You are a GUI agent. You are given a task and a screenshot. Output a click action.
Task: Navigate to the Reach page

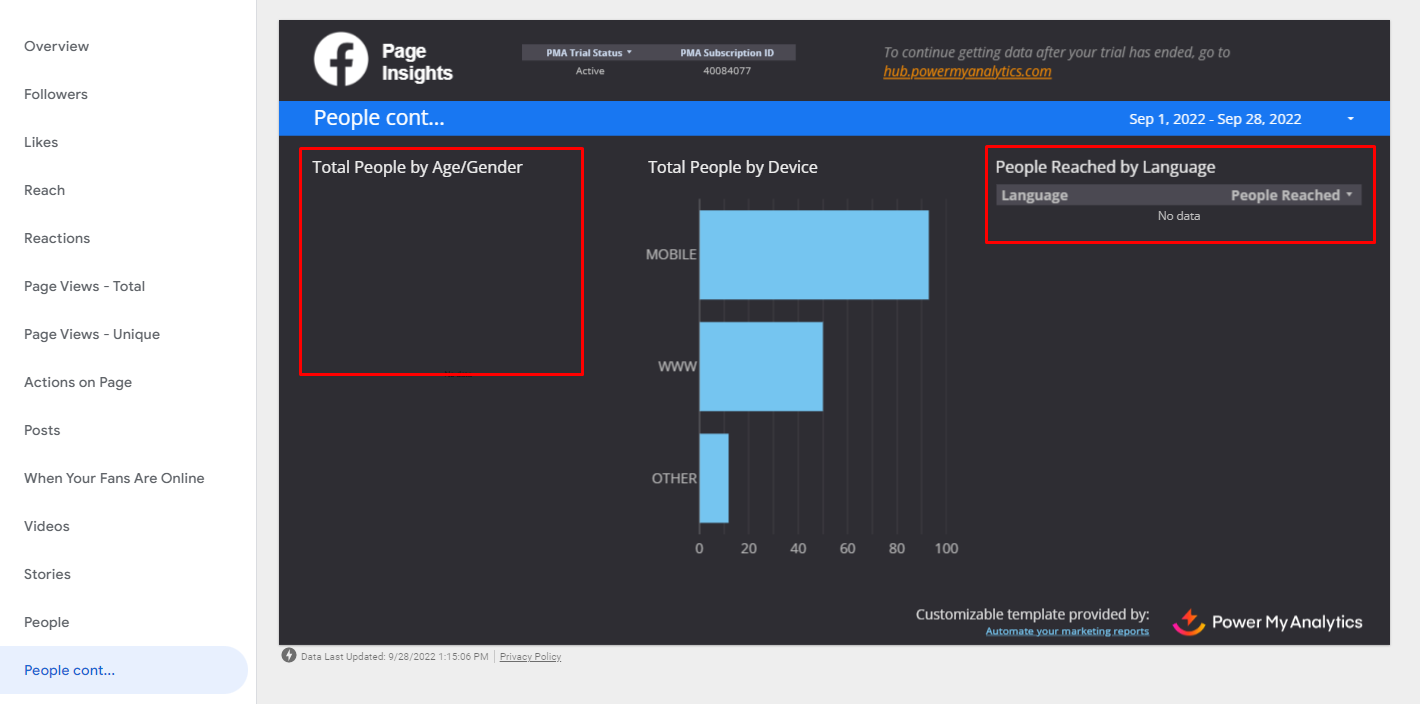[45, 190]
